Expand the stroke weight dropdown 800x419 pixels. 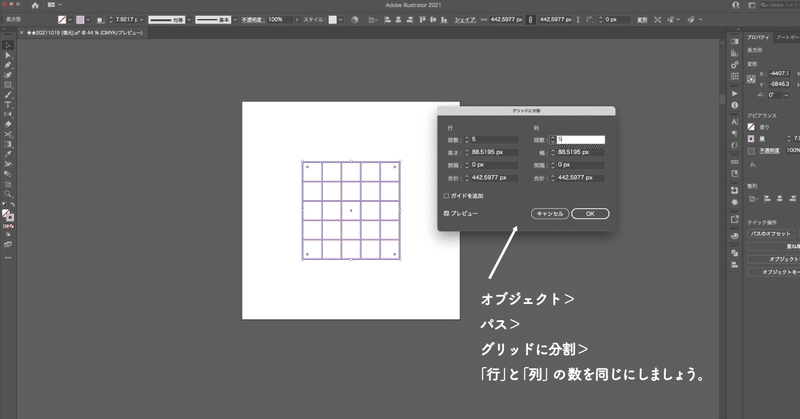point(141,20)
